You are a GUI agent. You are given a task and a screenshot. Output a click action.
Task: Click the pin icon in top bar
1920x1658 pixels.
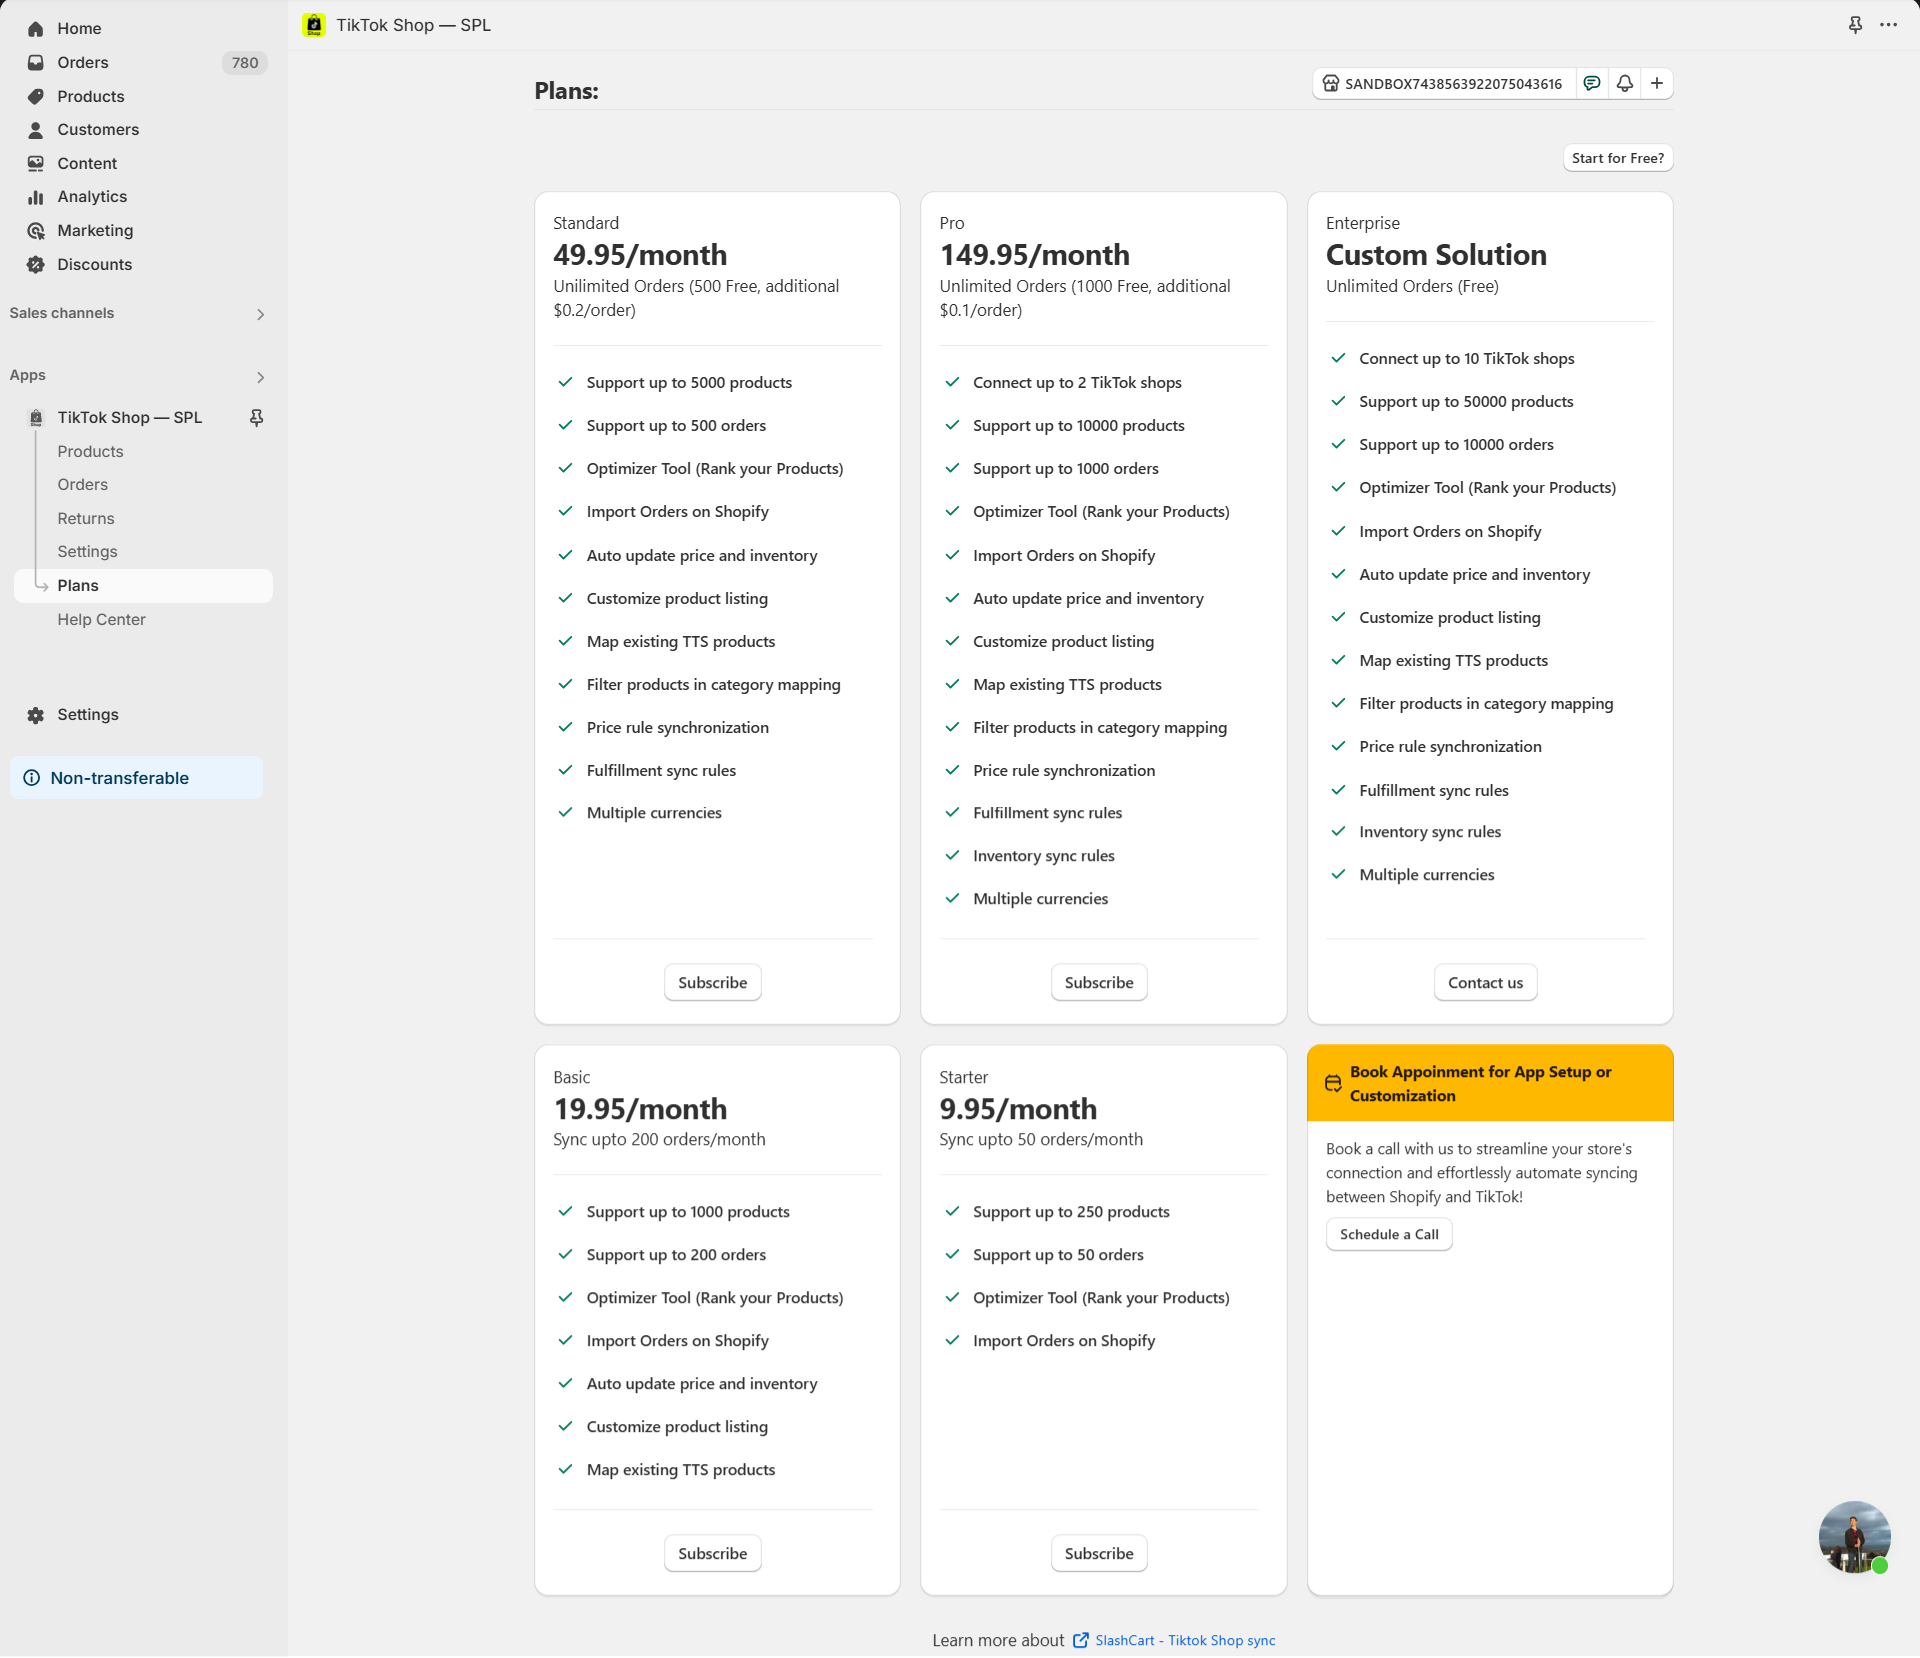[x=1855, y=25]
